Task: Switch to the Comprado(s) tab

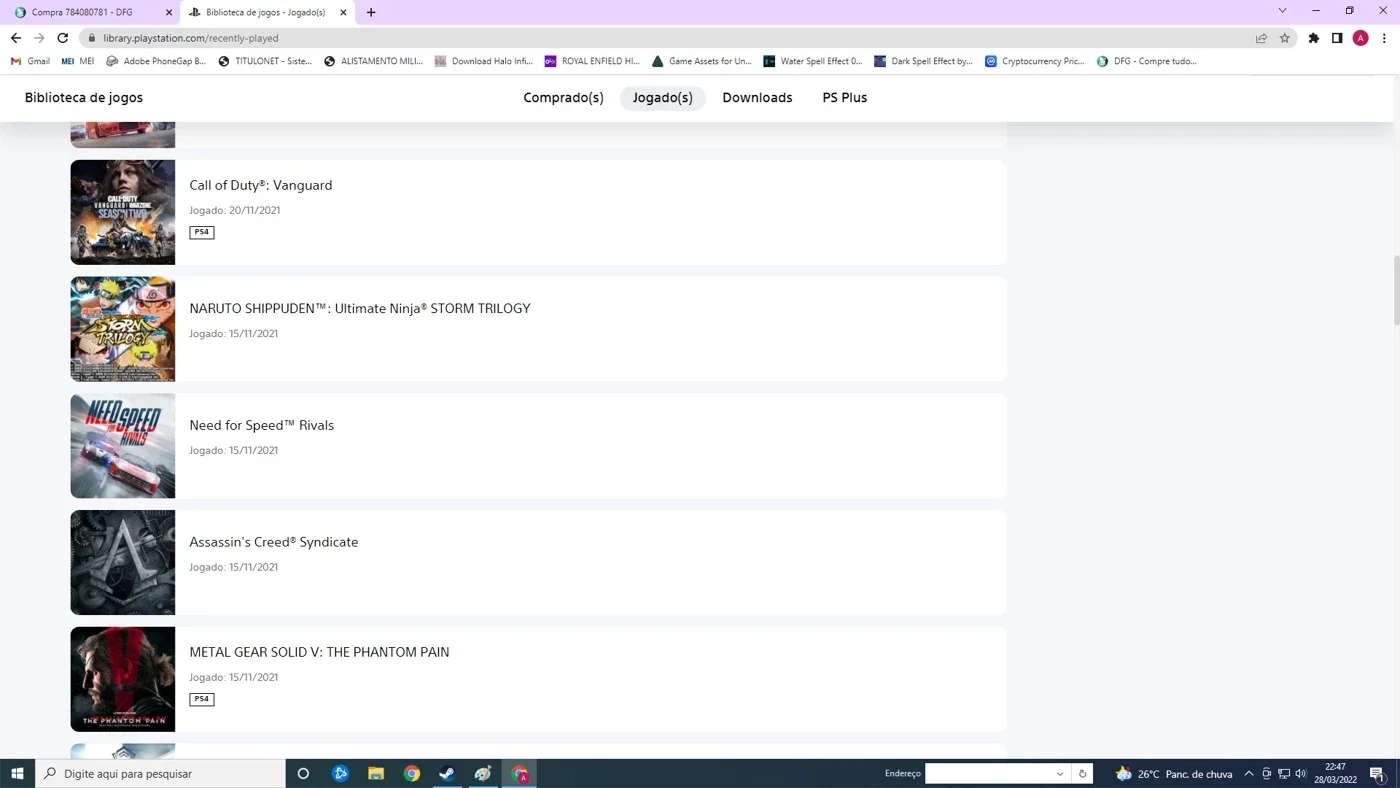Action: [563, 98]
